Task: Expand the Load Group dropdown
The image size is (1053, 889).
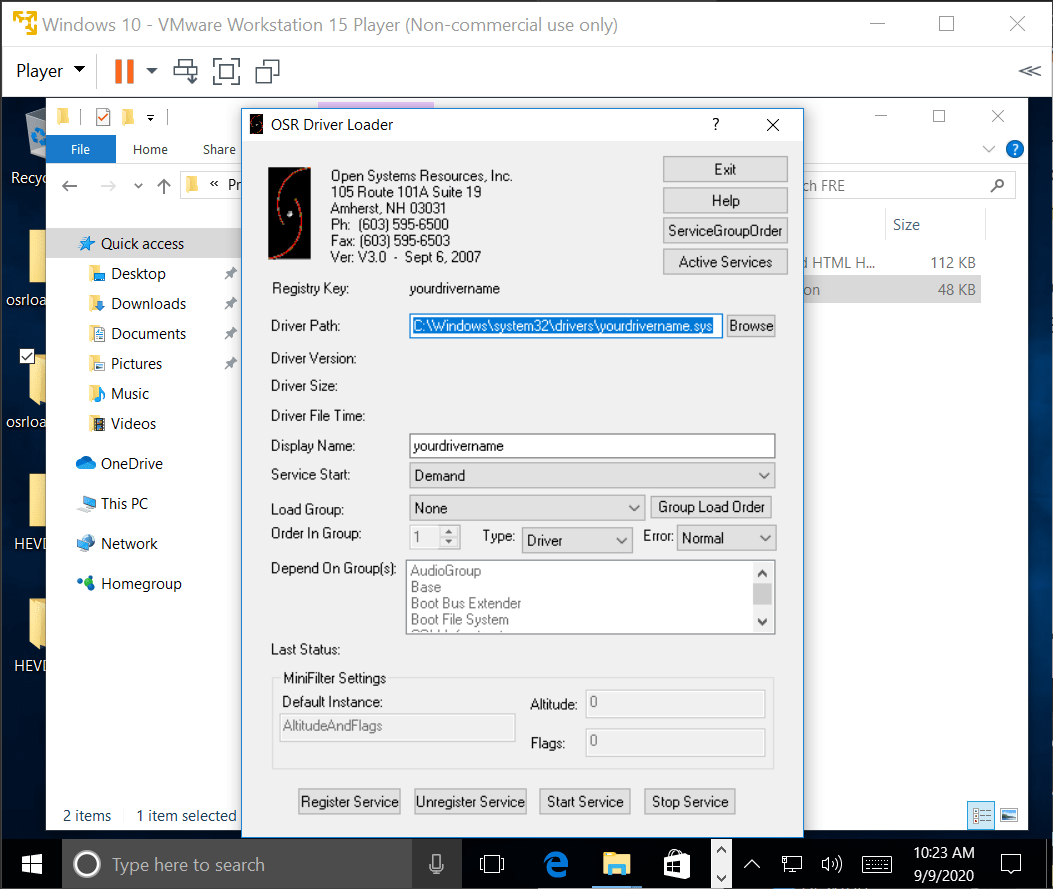Action: (x=527, y=508)
